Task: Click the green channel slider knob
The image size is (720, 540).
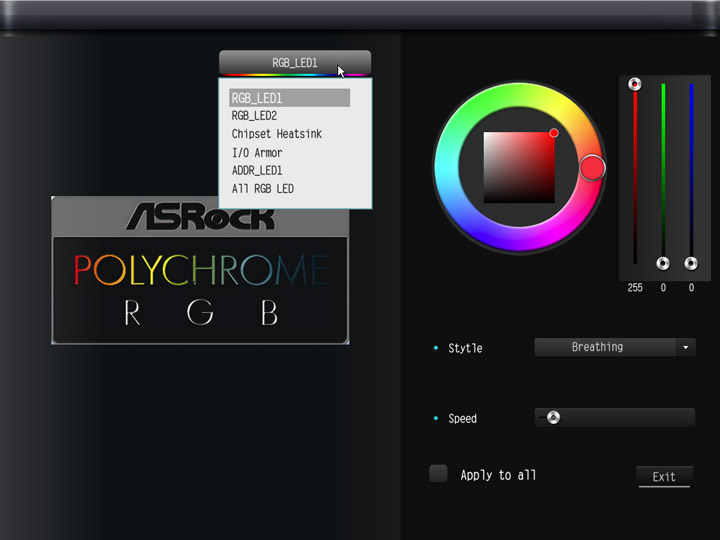Action: (663, 264)
